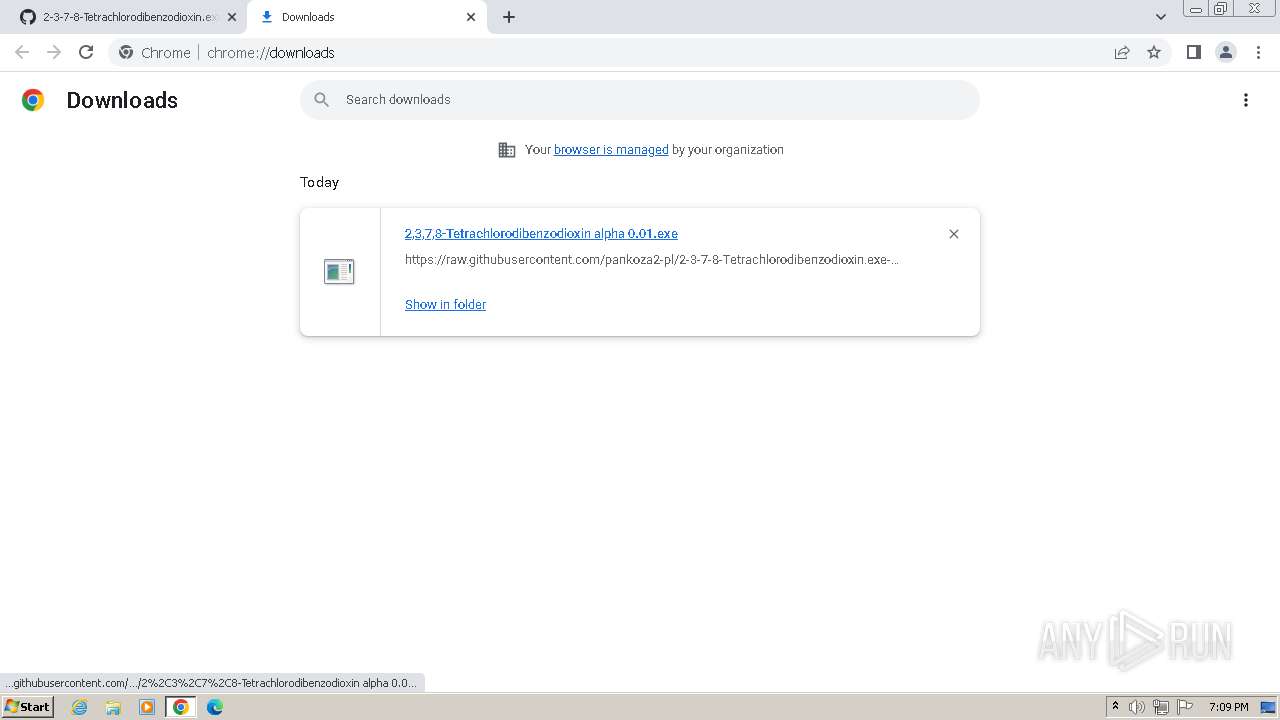Close the GitHub tab
Viewport: 1280px width, 720px height.
click(x=232, y=17)
